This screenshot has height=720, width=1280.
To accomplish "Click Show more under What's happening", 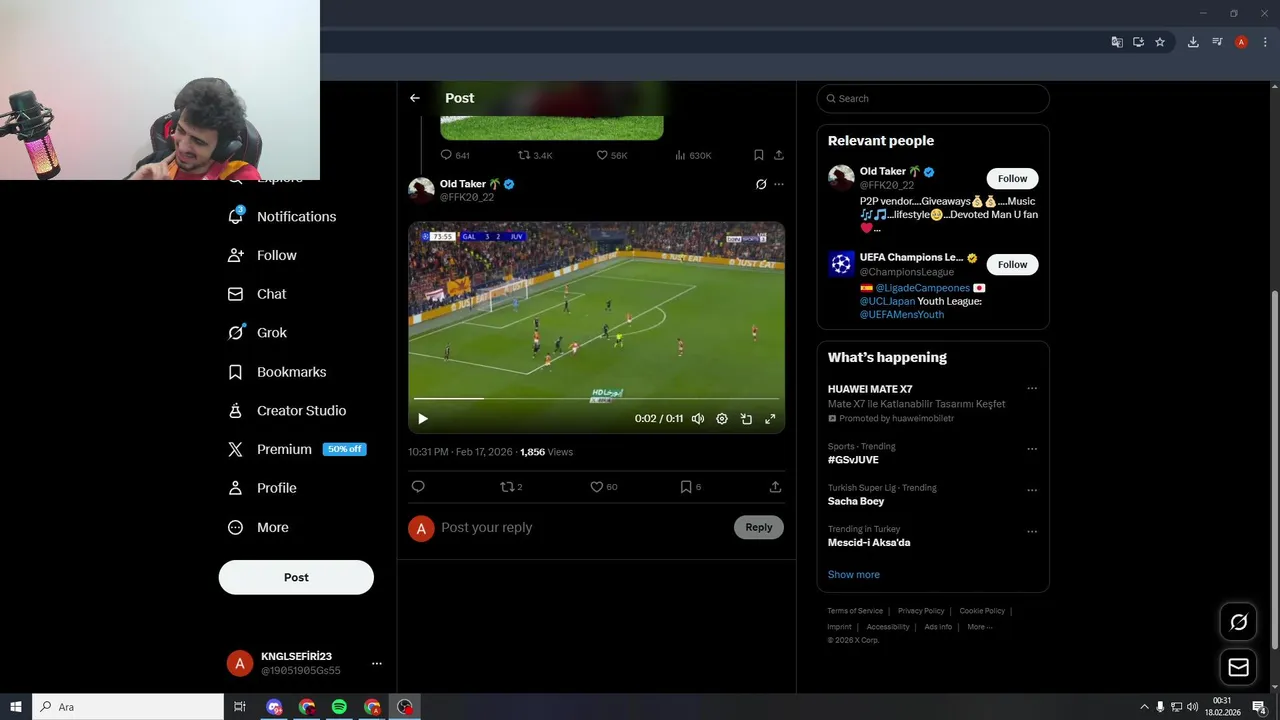I will (x=853, y=574).
